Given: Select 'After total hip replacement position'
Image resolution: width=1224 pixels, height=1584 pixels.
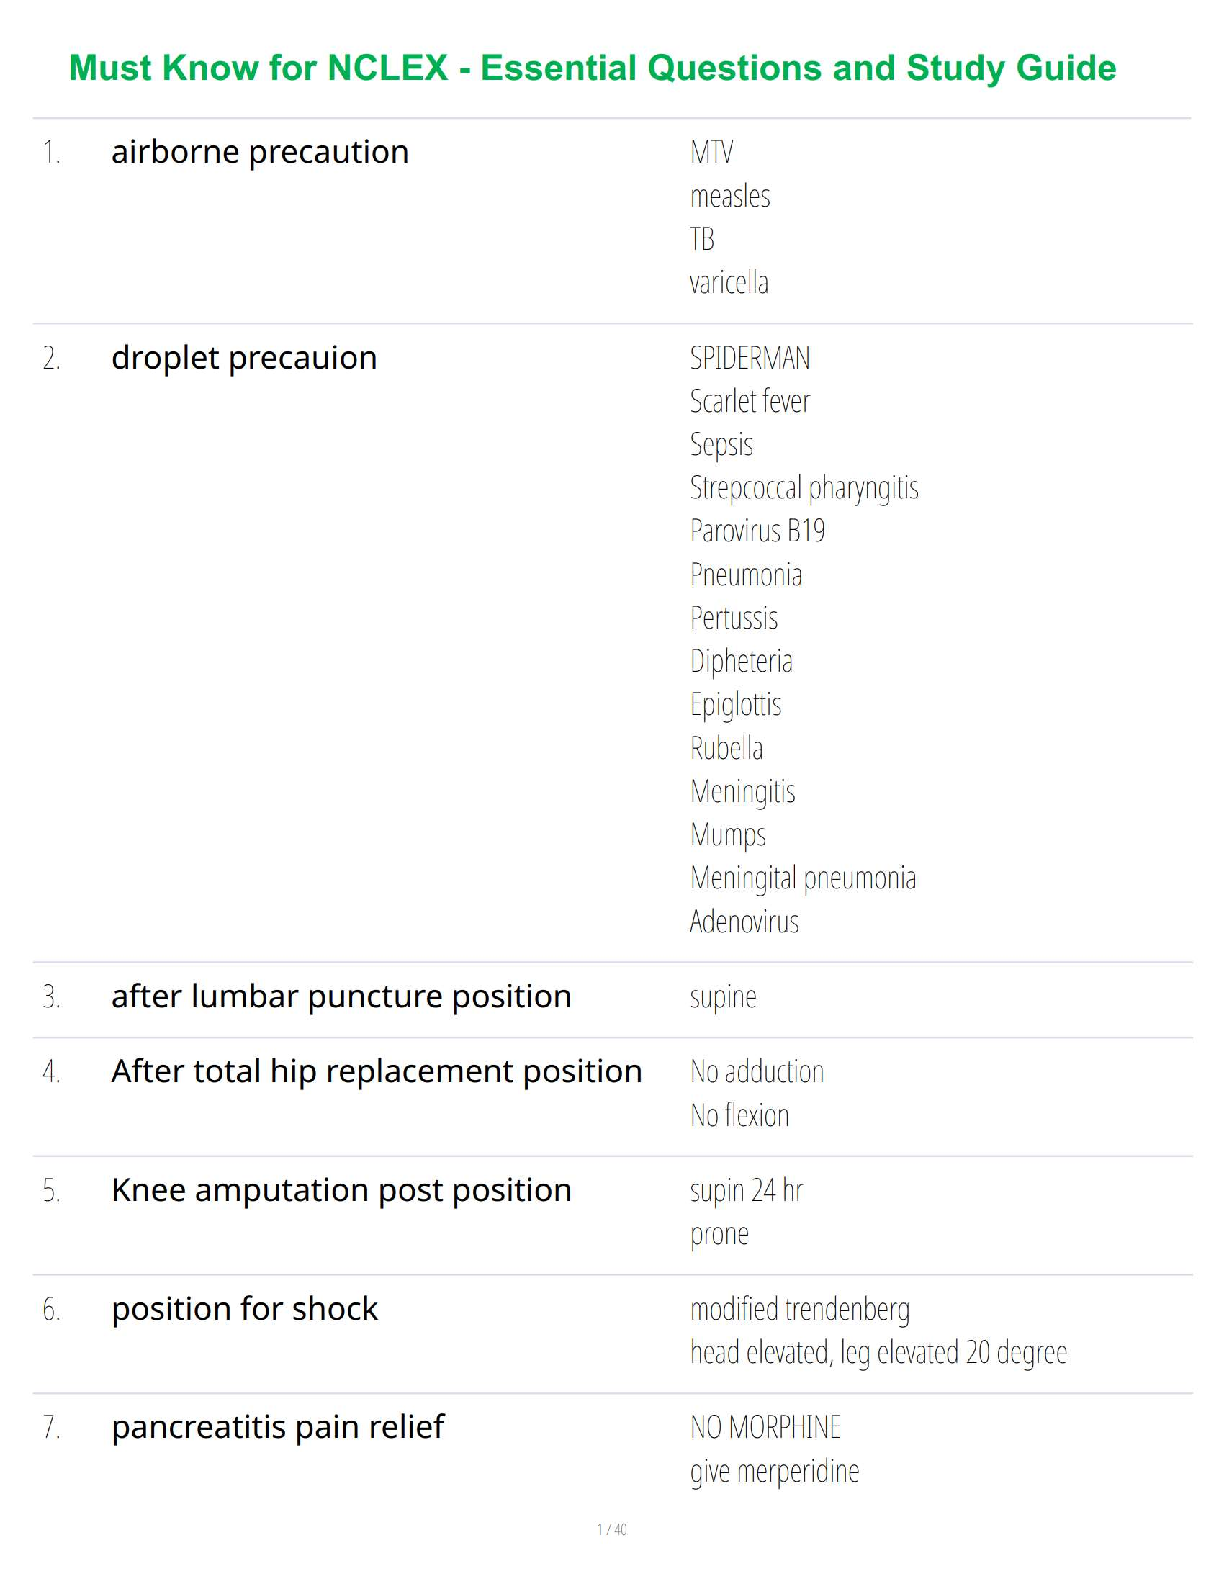Looking at the screenshot, I should tap(376, 1072).
